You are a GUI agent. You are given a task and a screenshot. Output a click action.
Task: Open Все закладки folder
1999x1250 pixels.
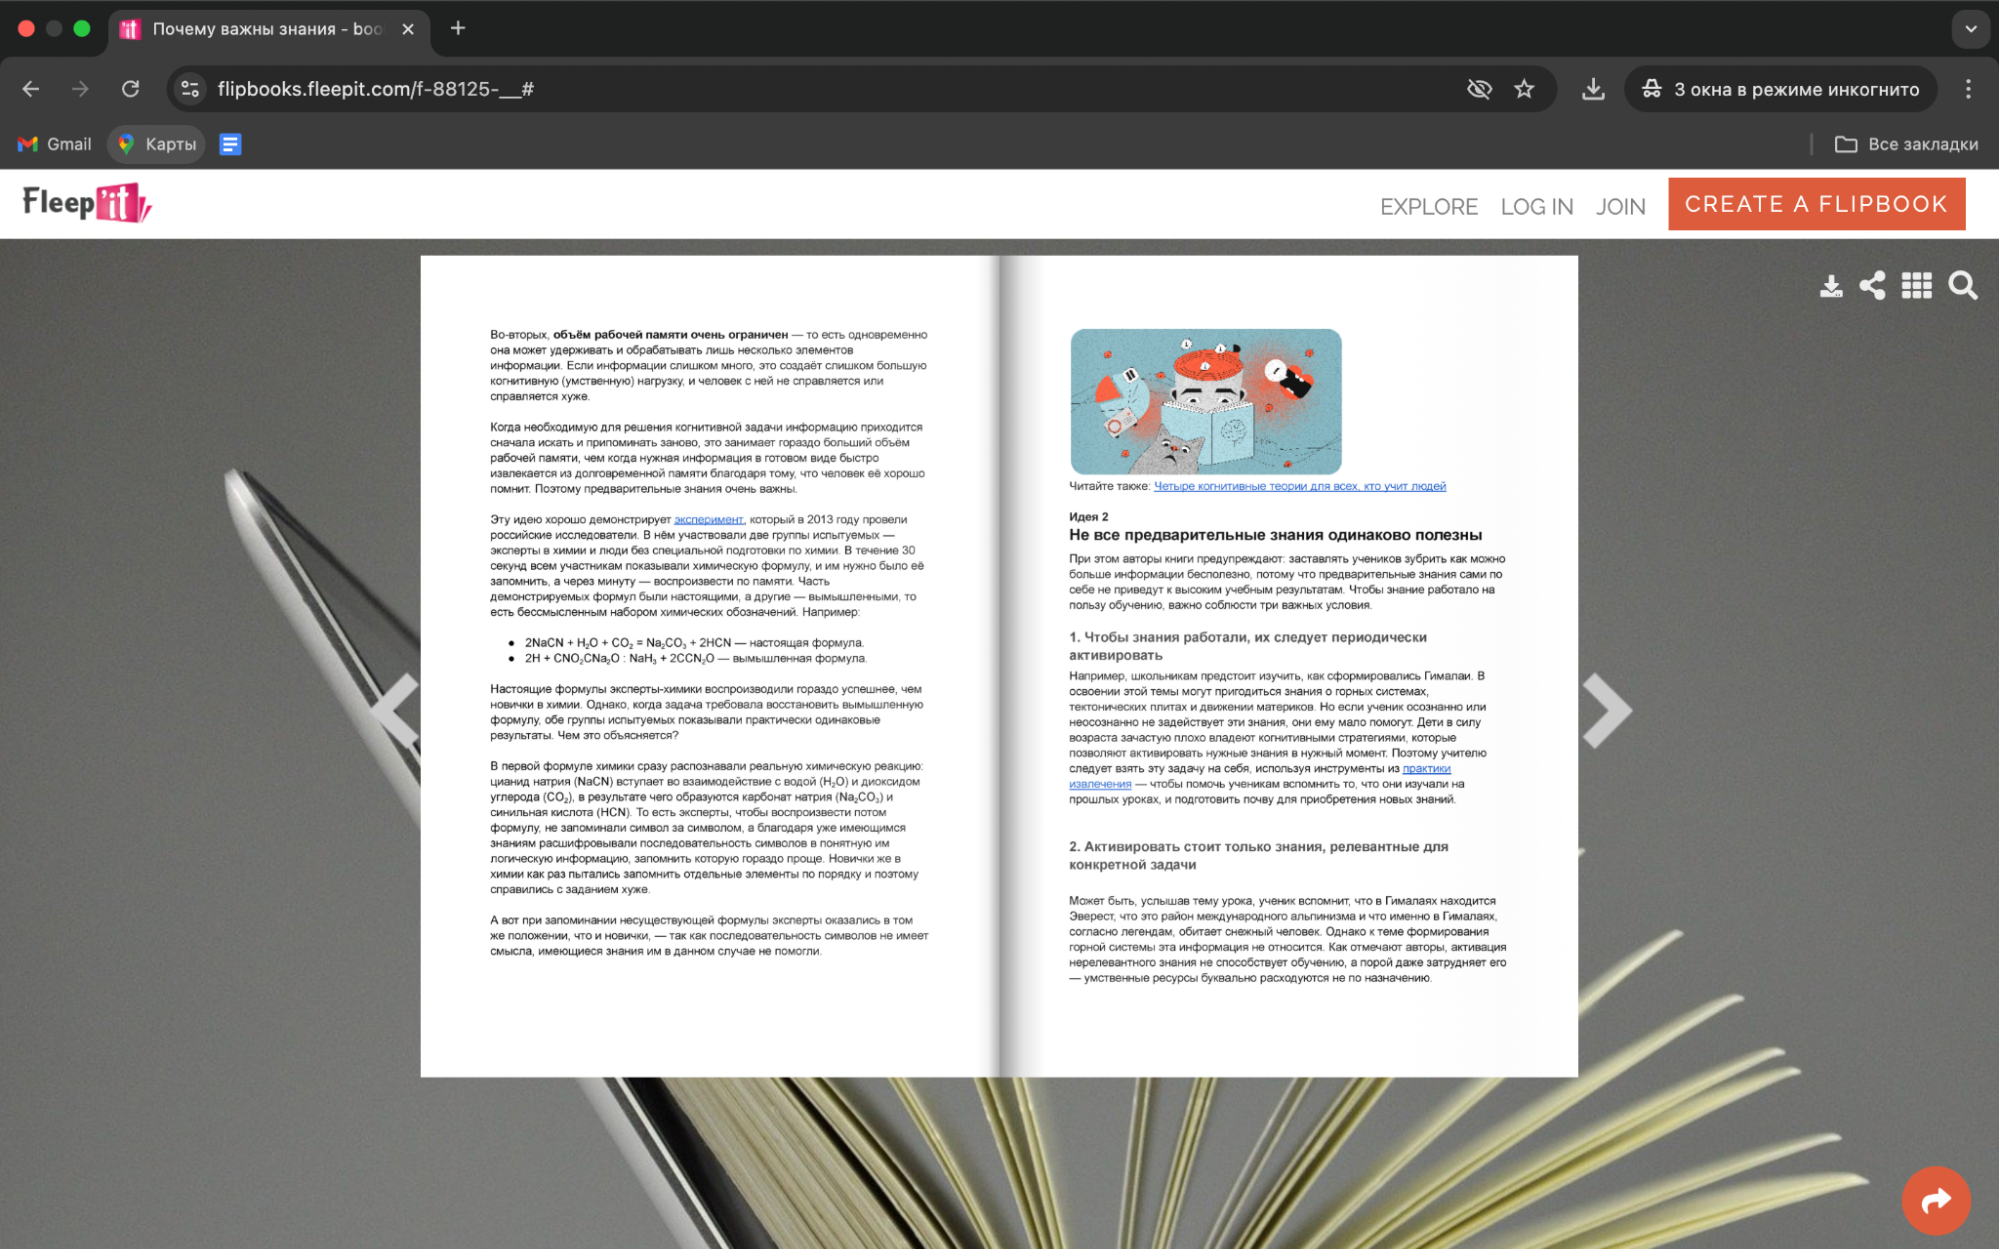[x=1906, y=144]
